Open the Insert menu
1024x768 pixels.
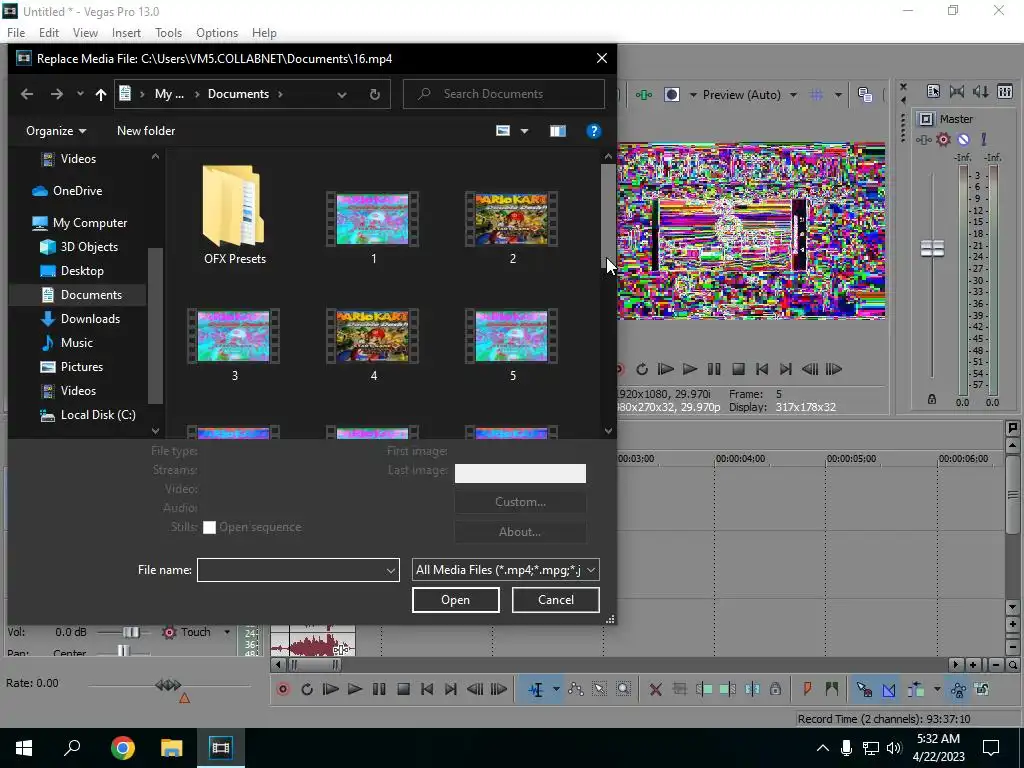click(126, 33)
